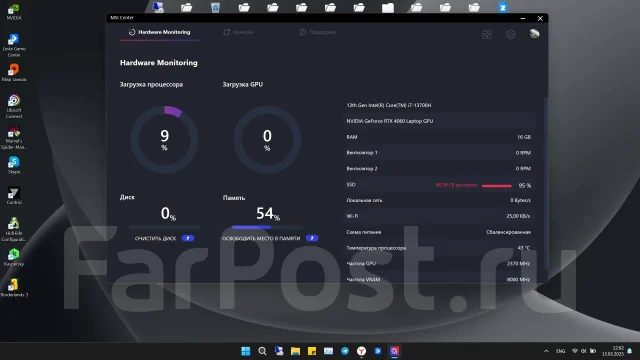Select the Recycle Bin desktop icon
The height and width of the screenshot is (360, 640).
[215, 7]
